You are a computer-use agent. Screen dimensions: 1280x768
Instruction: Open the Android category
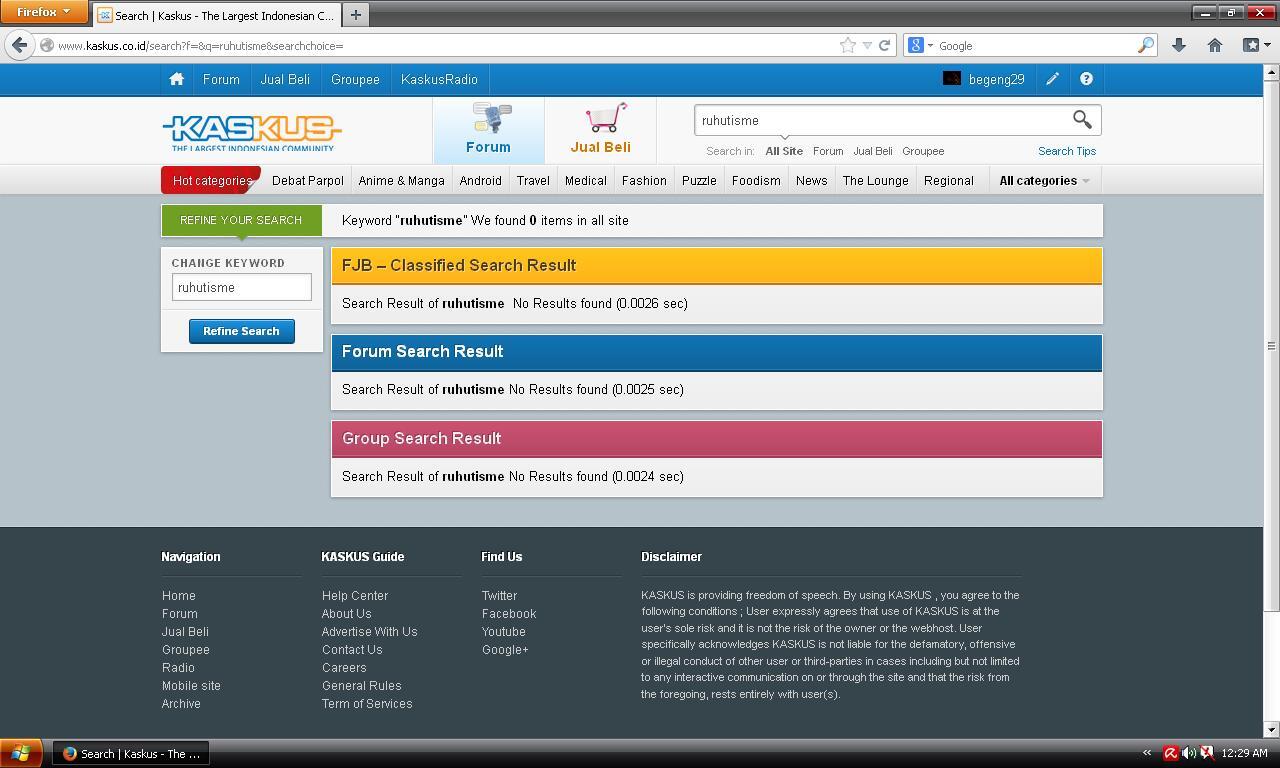tap(480, 181)
